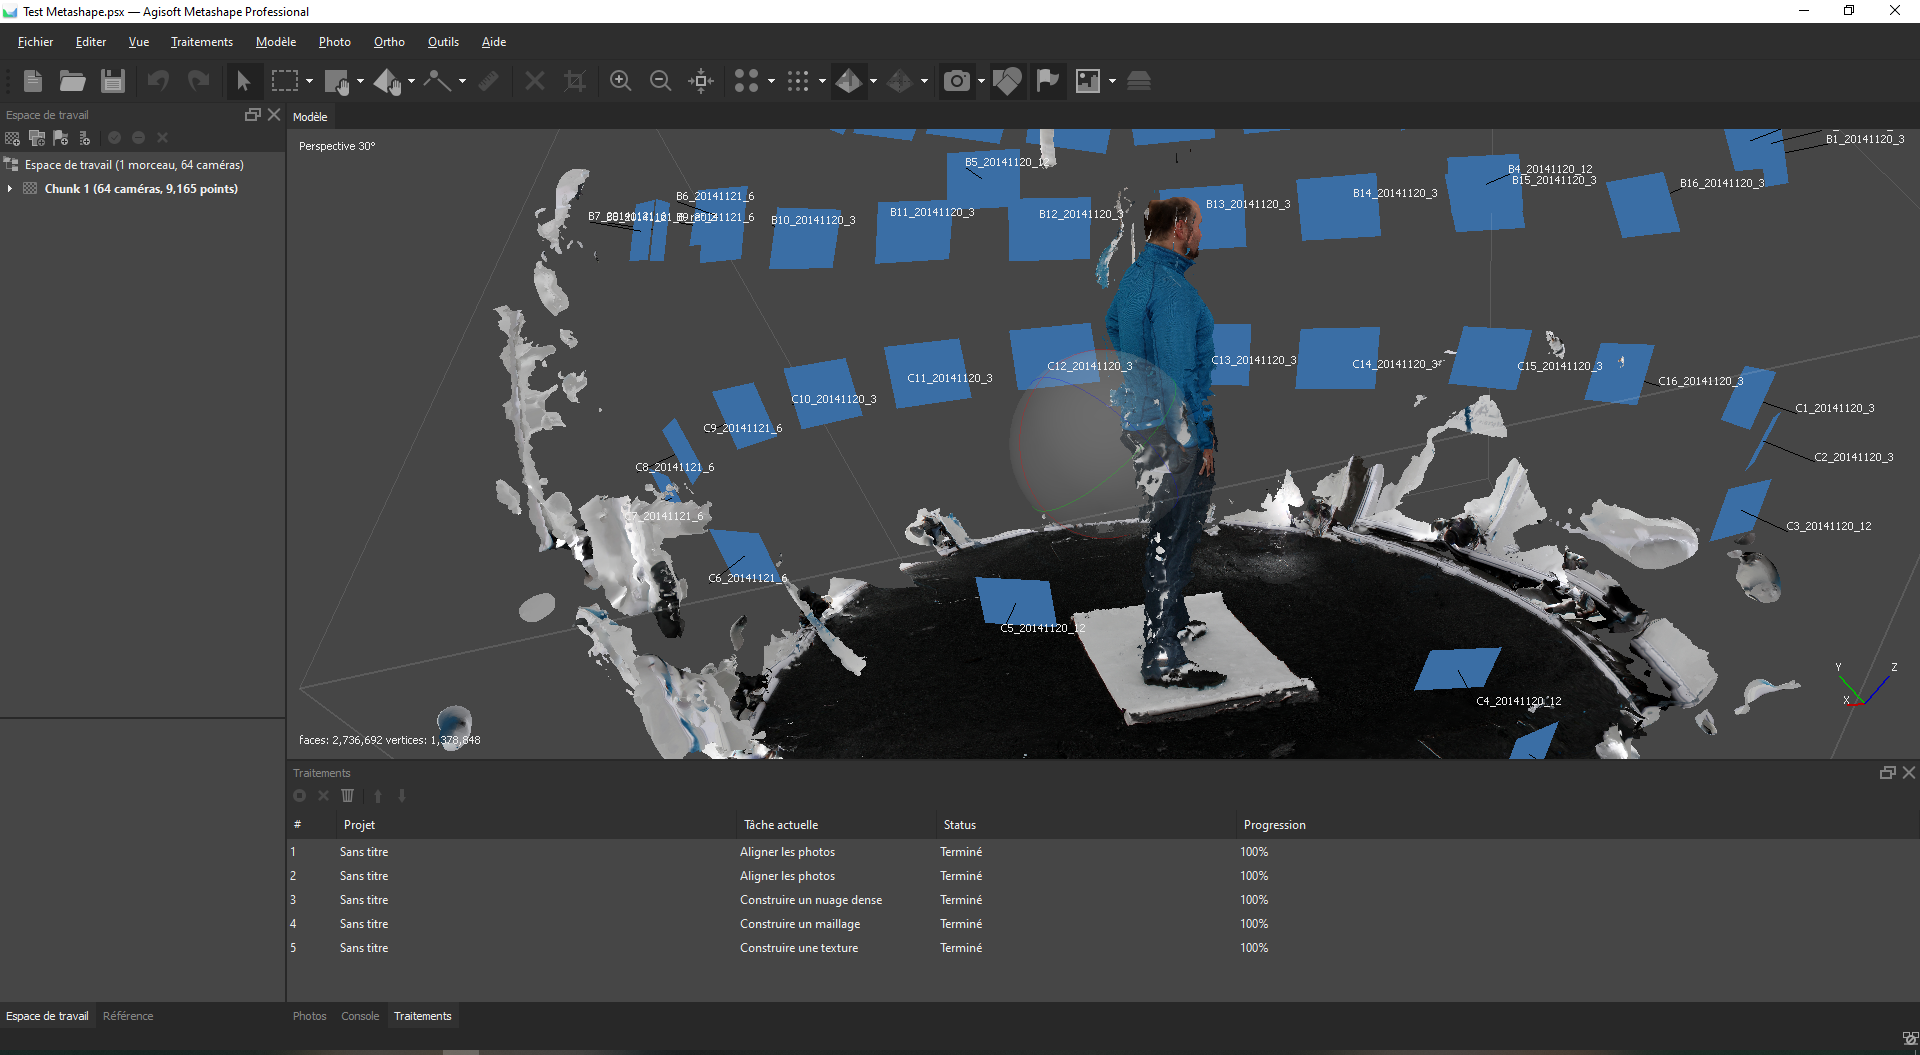
Task: Toggle the layered basemap icon
Action: pos(1139,81)
